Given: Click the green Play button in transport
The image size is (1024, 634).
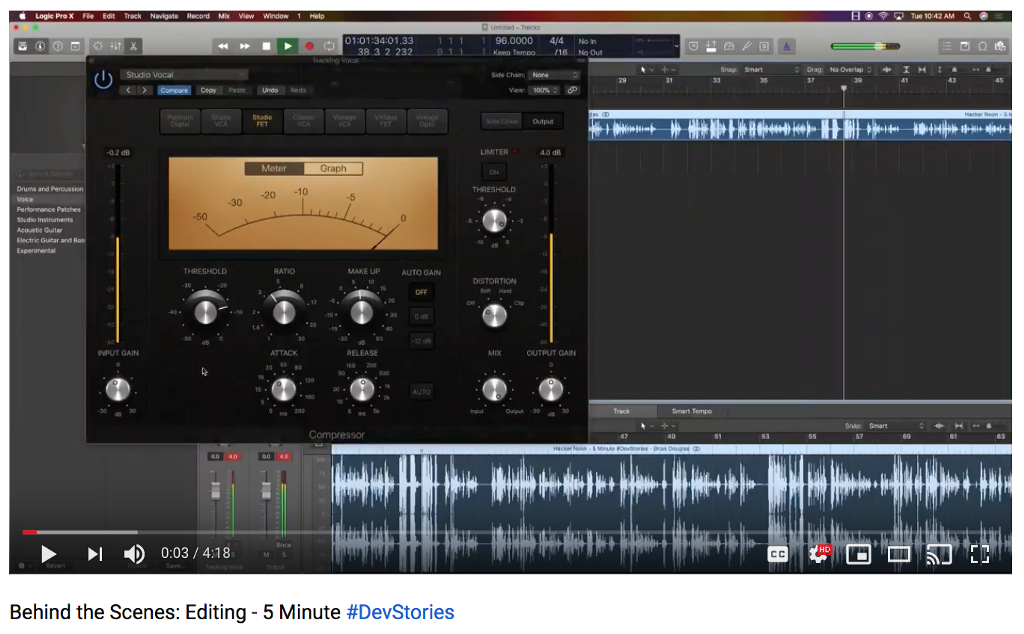Looking at the screenshot, I should tap(288, 46).
